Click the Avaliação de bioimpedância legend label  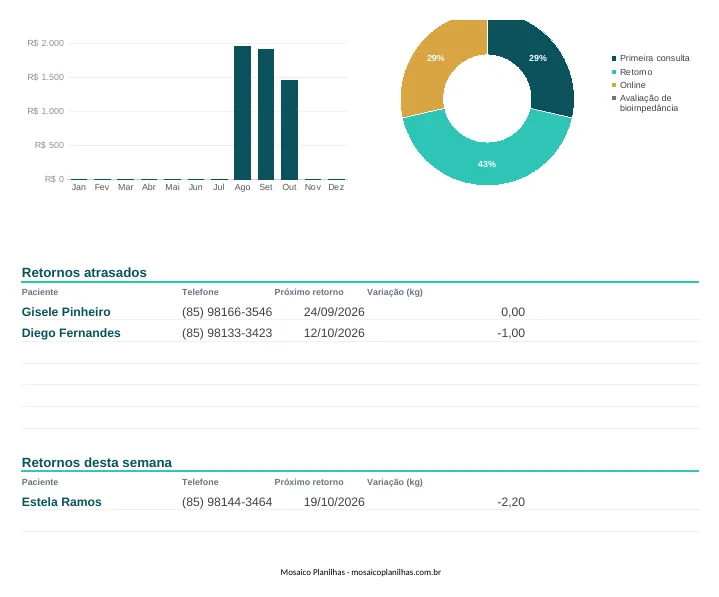tap(649, 103)
